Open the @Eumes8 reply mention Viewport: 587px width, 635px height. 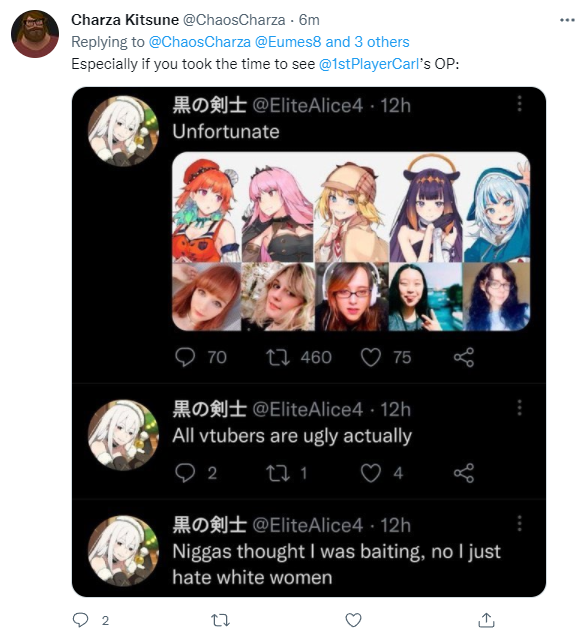pos(288,42)
